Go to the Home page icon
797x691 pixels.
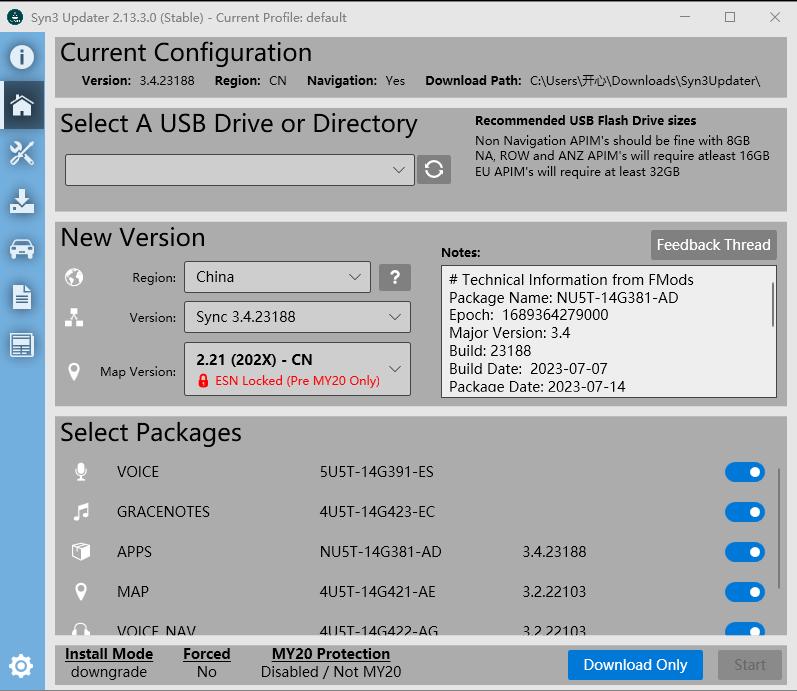click(22, 105)
